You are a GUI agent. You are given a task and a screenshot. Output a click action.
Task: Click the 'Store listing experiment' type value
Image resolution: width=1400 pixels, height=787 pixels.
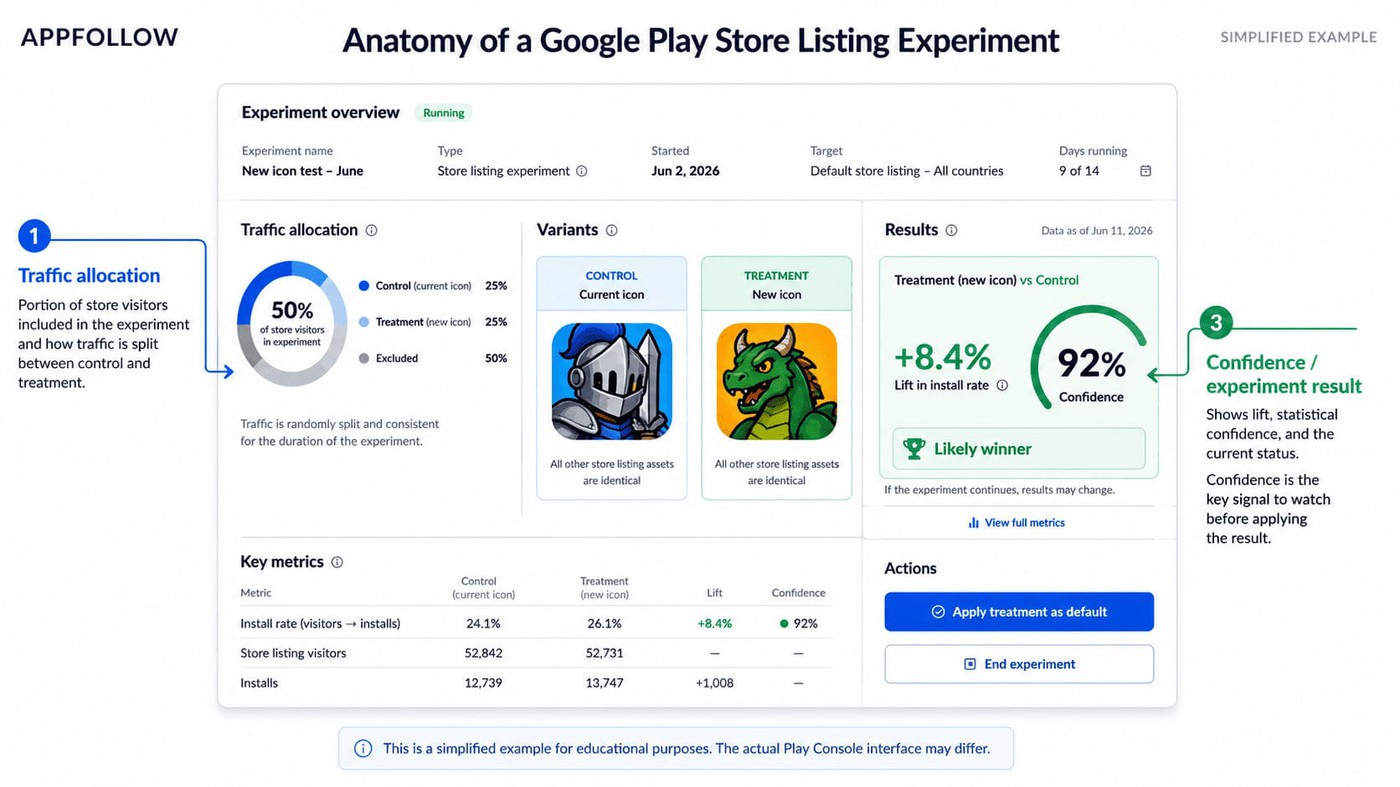coord(503,171)
